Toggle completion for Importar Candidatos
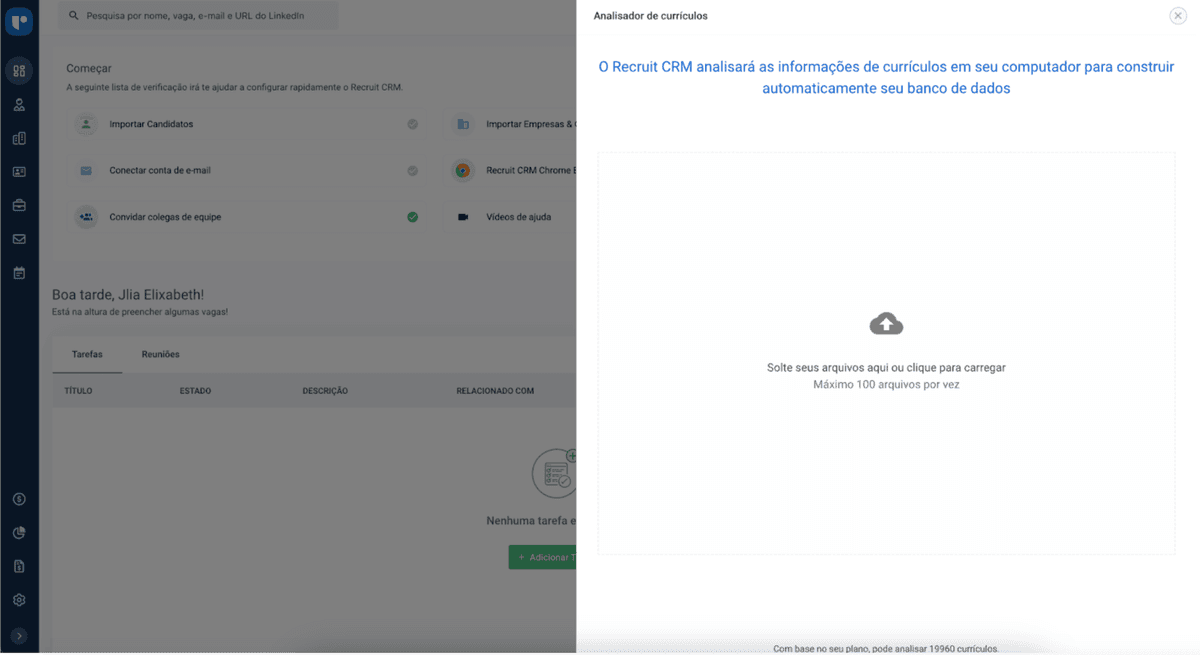Screen dimensions: 1200x655 (412, 124)
